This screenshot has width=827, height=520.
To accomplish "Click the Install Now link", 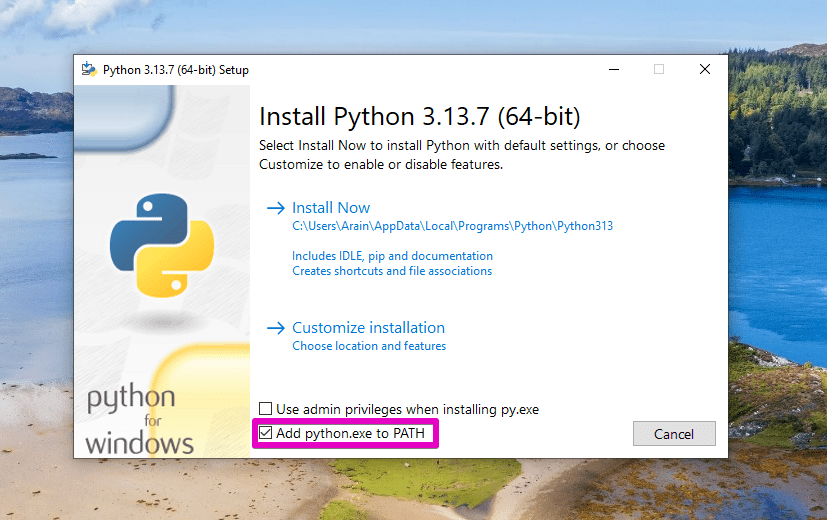I will click(x=331, y=208).
